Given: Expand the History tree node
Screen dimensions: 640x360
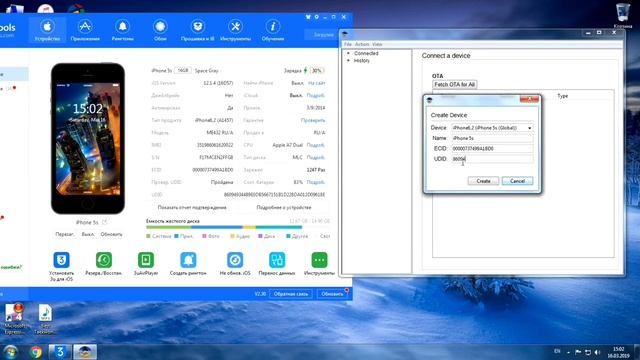Looking at the screenshot, I should pyautogui.click(x=349, y=60).
